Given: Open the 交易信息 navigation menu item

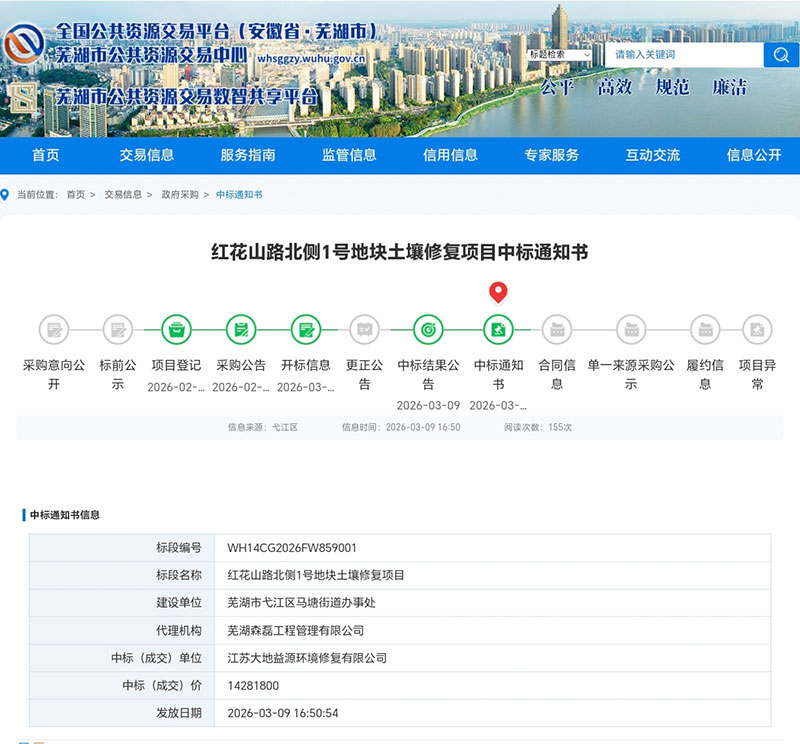Looking at the screenshot, I should [x=147, y=155].
